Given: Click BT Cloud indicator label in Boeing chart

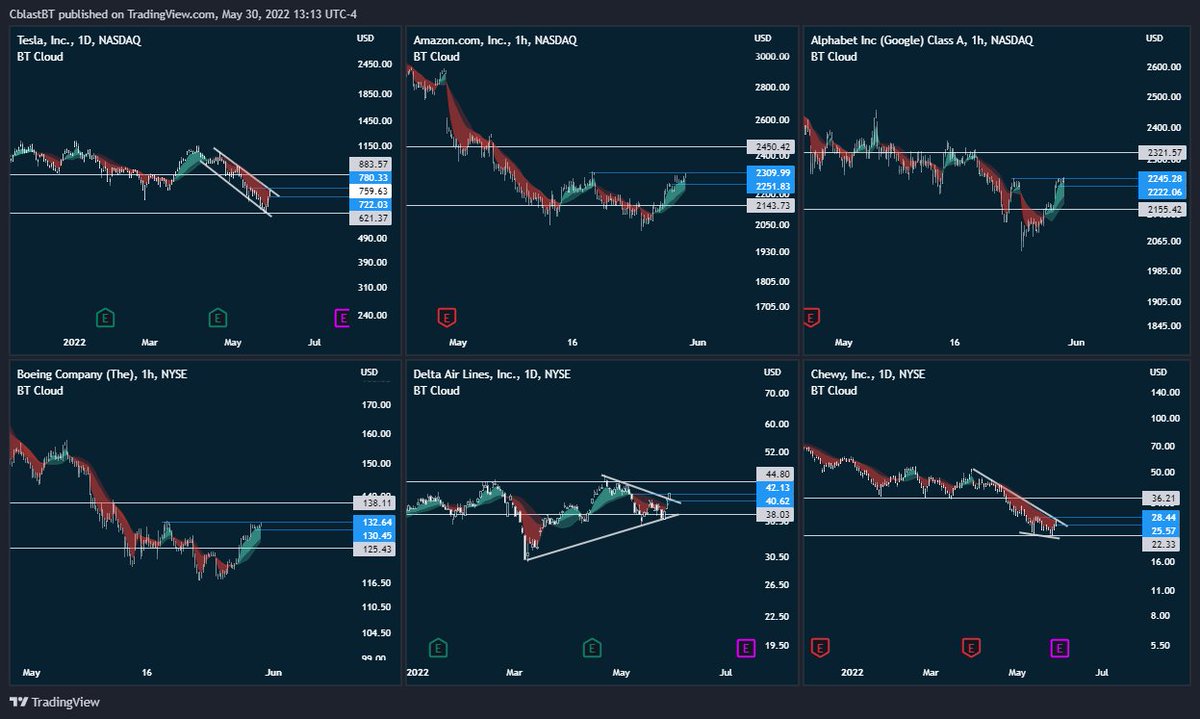Looking at the screenshot, I should pyautogui.click(x=40, y=391).
